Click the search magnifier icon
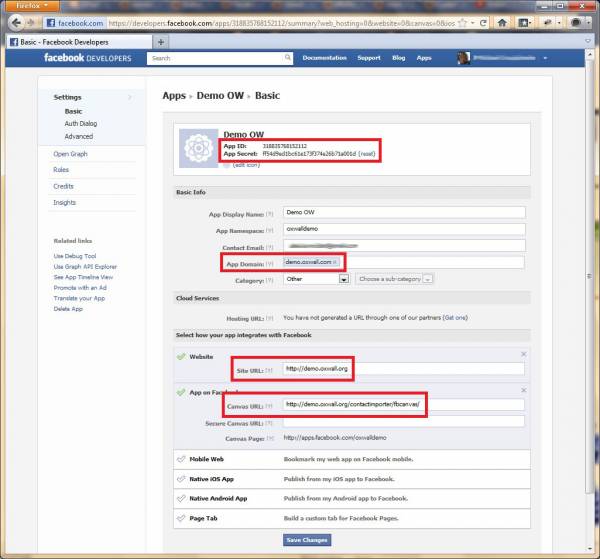Image resolution: width=600 pixels, height=559 pixels. tap(287, 58)
